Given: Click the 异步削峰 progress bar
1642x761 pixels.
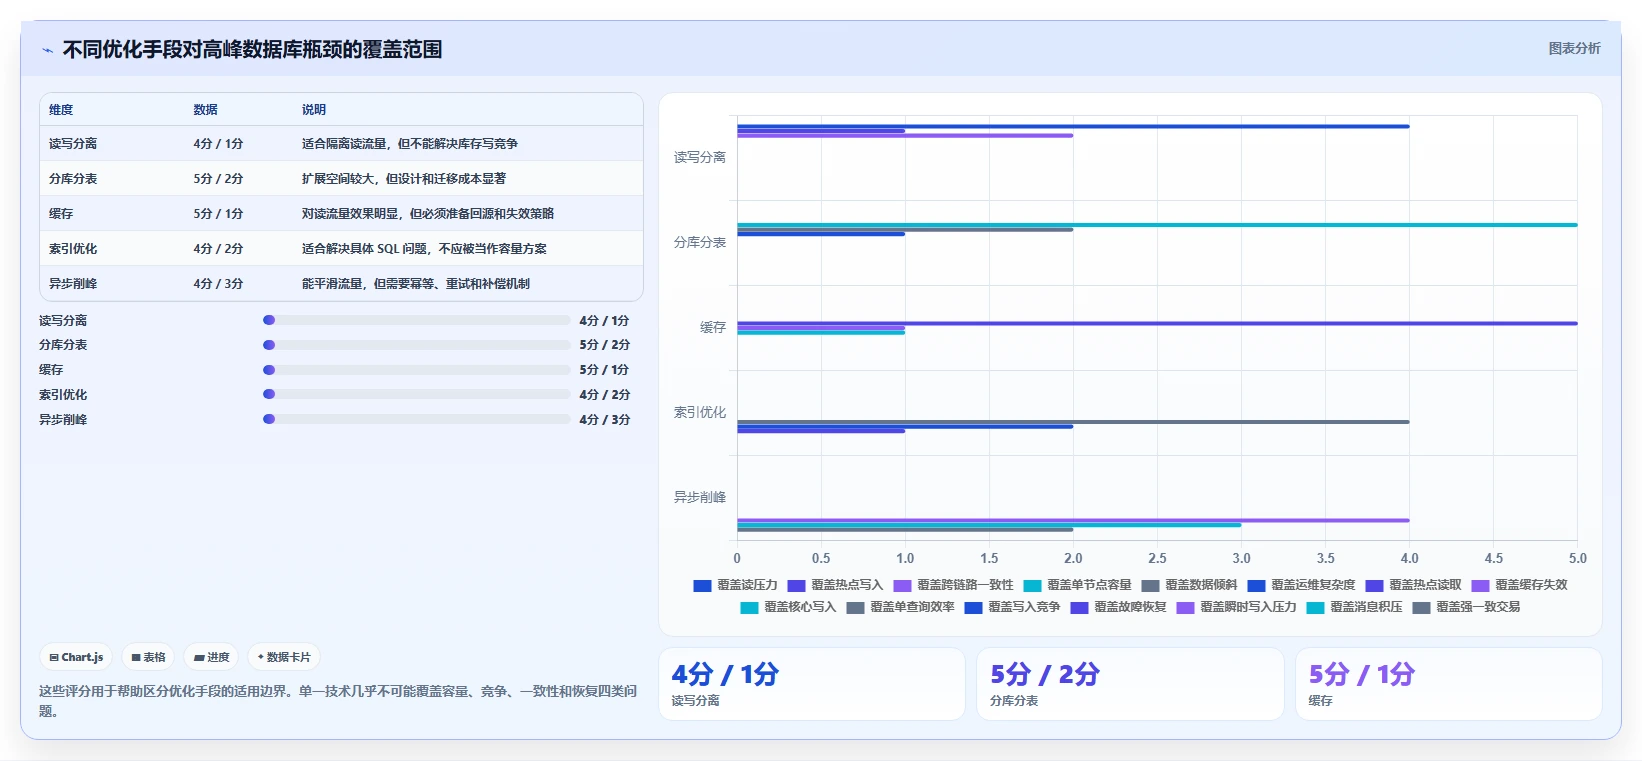Looking at the screenshot, I should 417,419.
